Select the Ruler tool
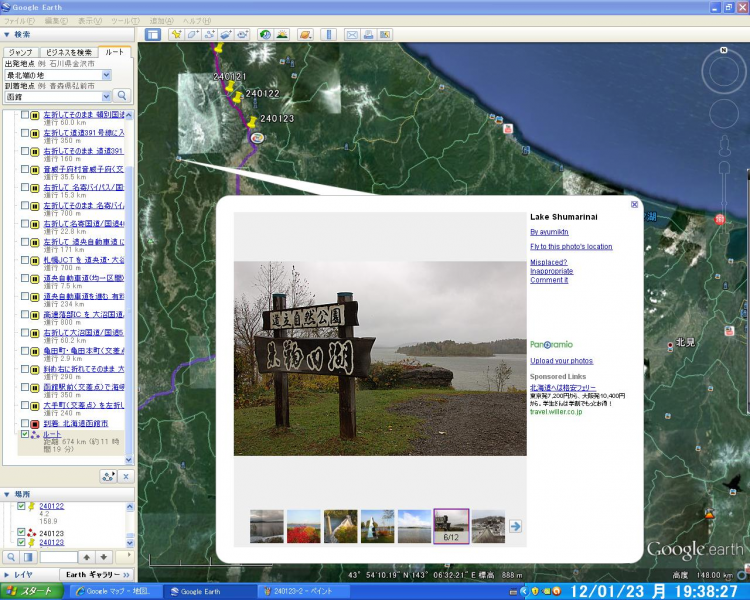Image resolution: width=750 pixels, height=600 pixels. coord(329,34)
